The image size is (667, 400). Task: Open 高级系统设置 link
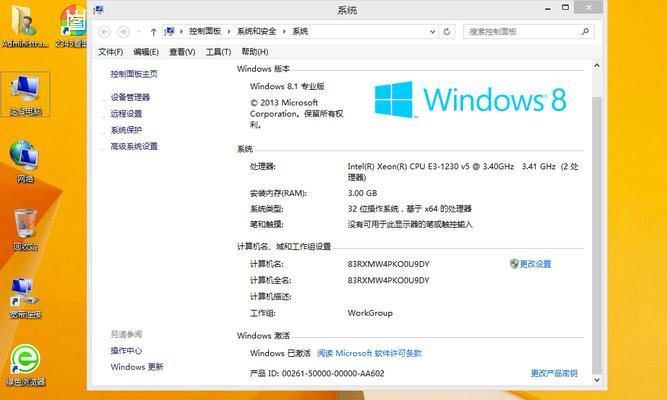click(134, 146)
